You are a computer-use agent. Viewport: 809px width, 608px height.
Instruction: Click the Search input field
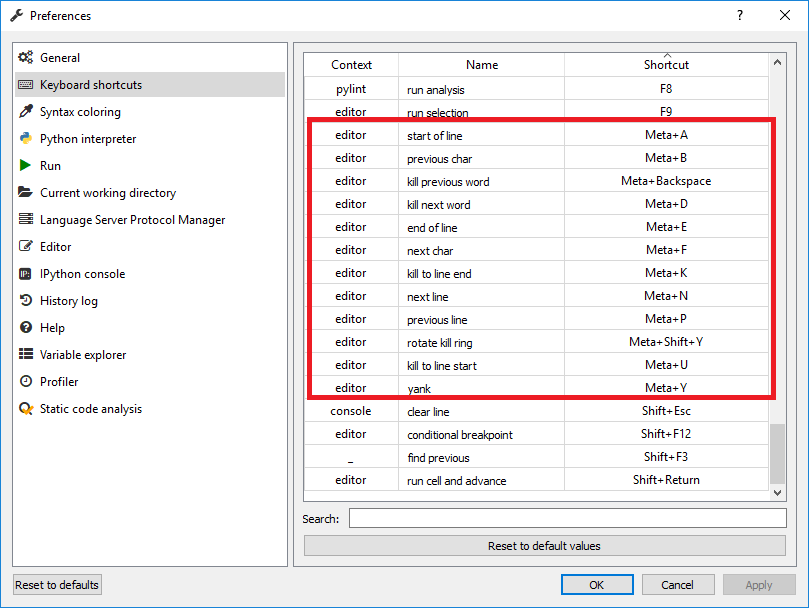[568, 518]
